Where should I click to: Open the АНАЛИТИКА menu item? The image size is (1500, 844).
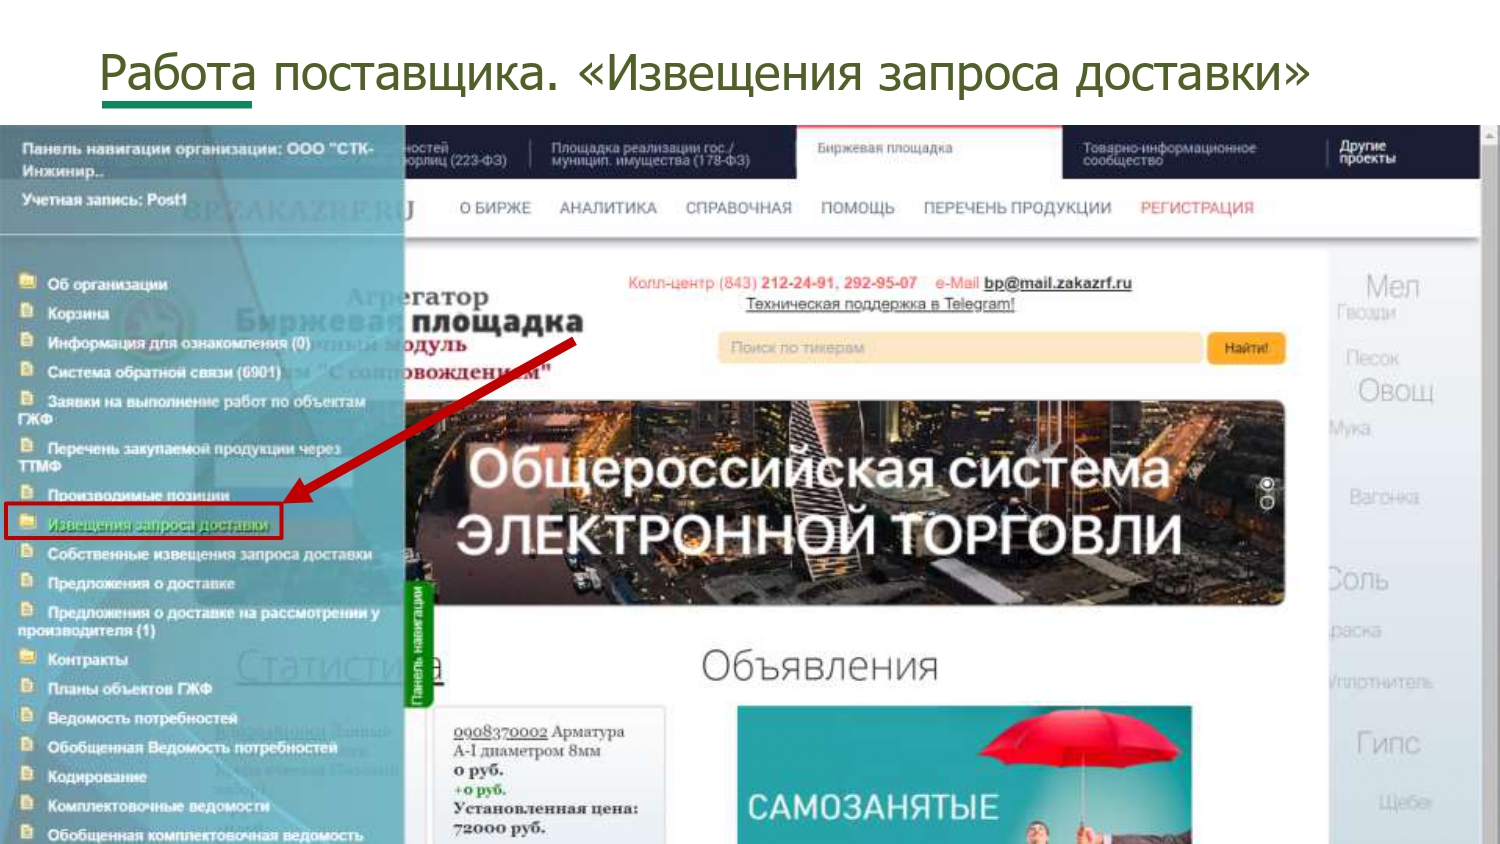pyautogui.click(x=608, y=208)
